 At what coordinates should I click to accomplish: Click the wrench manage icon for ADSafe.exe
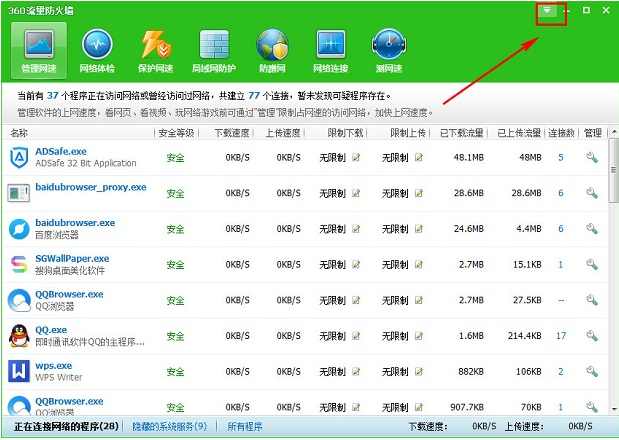[x=592, y=157]
